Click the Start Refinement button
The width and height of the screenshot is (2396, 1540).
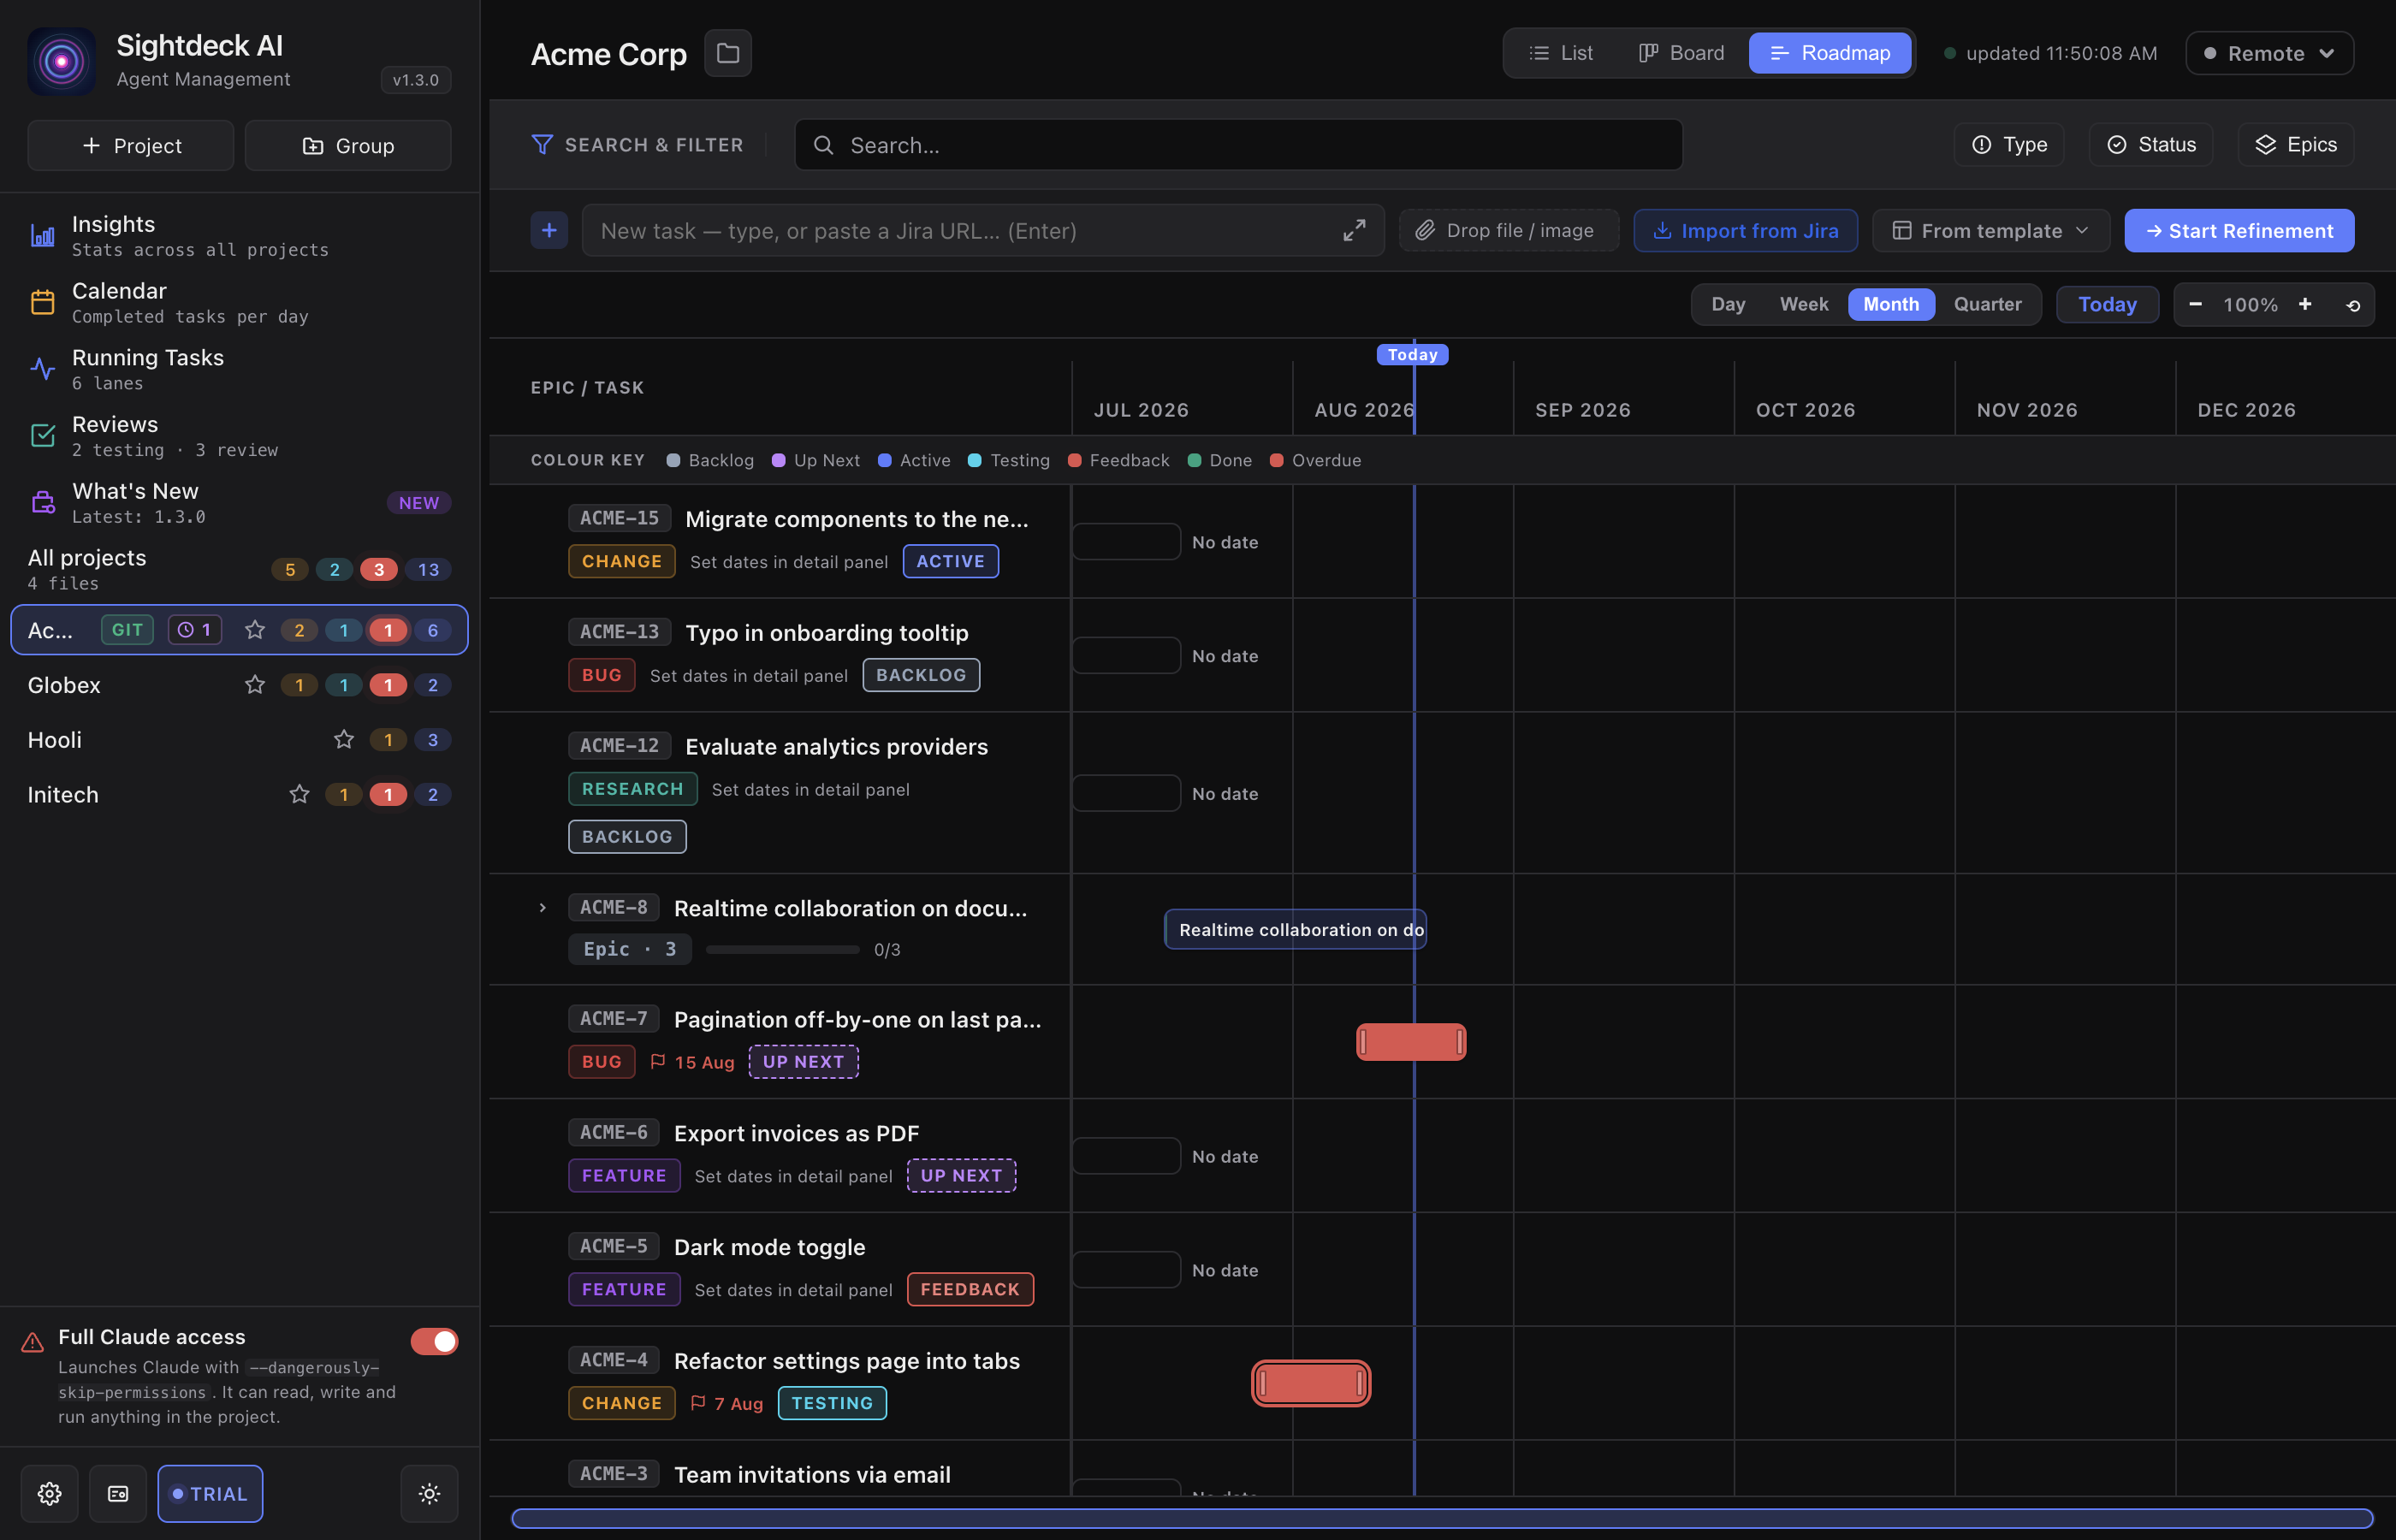coord(2239,231)
